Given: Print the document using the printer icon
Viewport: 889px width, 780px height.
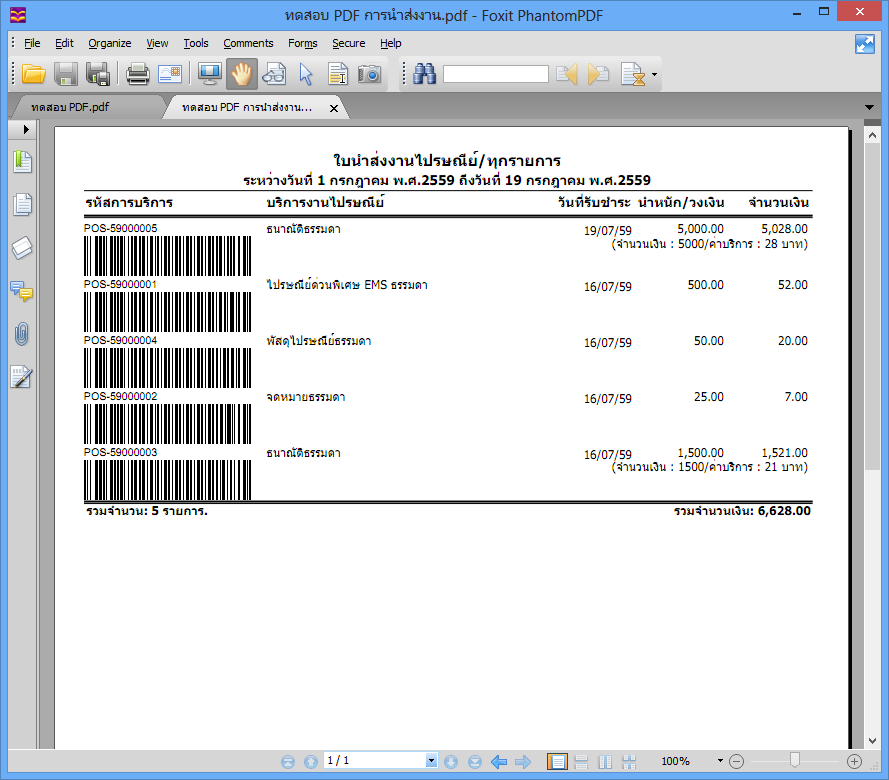Looking at the screenshot, I should [x=138, y=74].
